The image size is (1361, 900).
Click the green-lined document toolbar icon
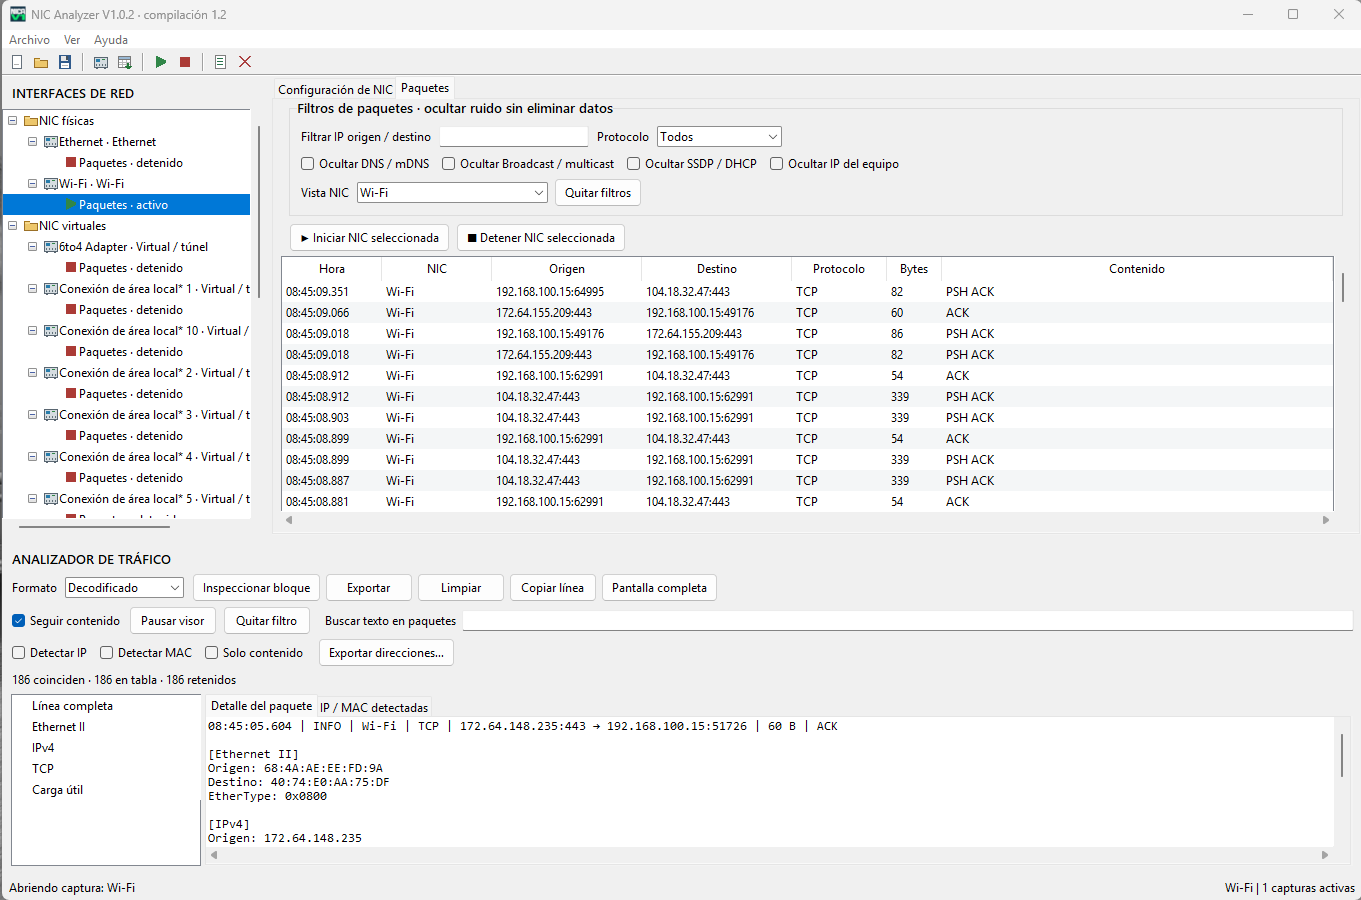pyautogui.click(x=220, y=62)
